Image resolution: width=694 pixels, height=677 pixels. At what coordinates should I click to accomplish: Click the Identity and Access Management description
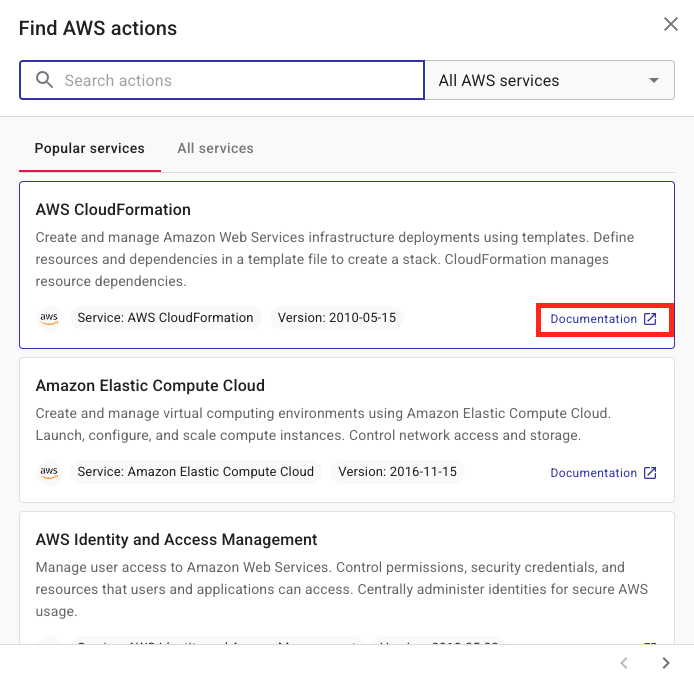[342, 589]
